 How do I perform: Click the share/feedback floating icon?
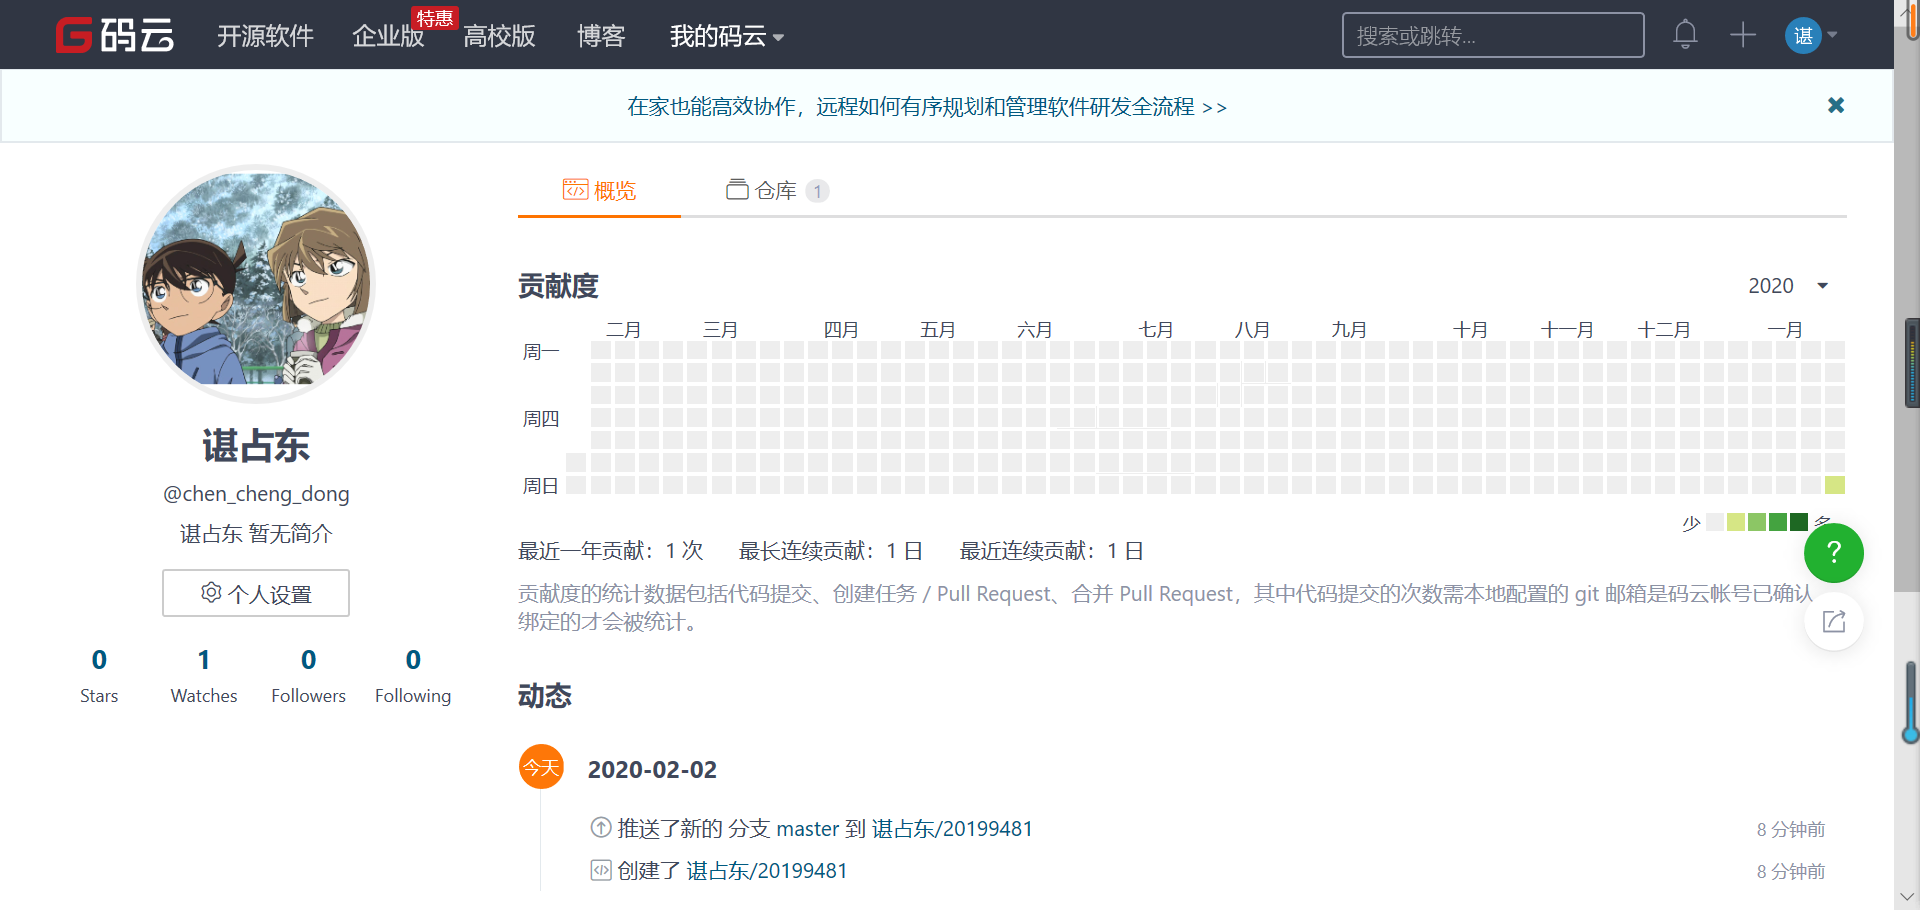pyautogui.click(x=1833, y=622)
